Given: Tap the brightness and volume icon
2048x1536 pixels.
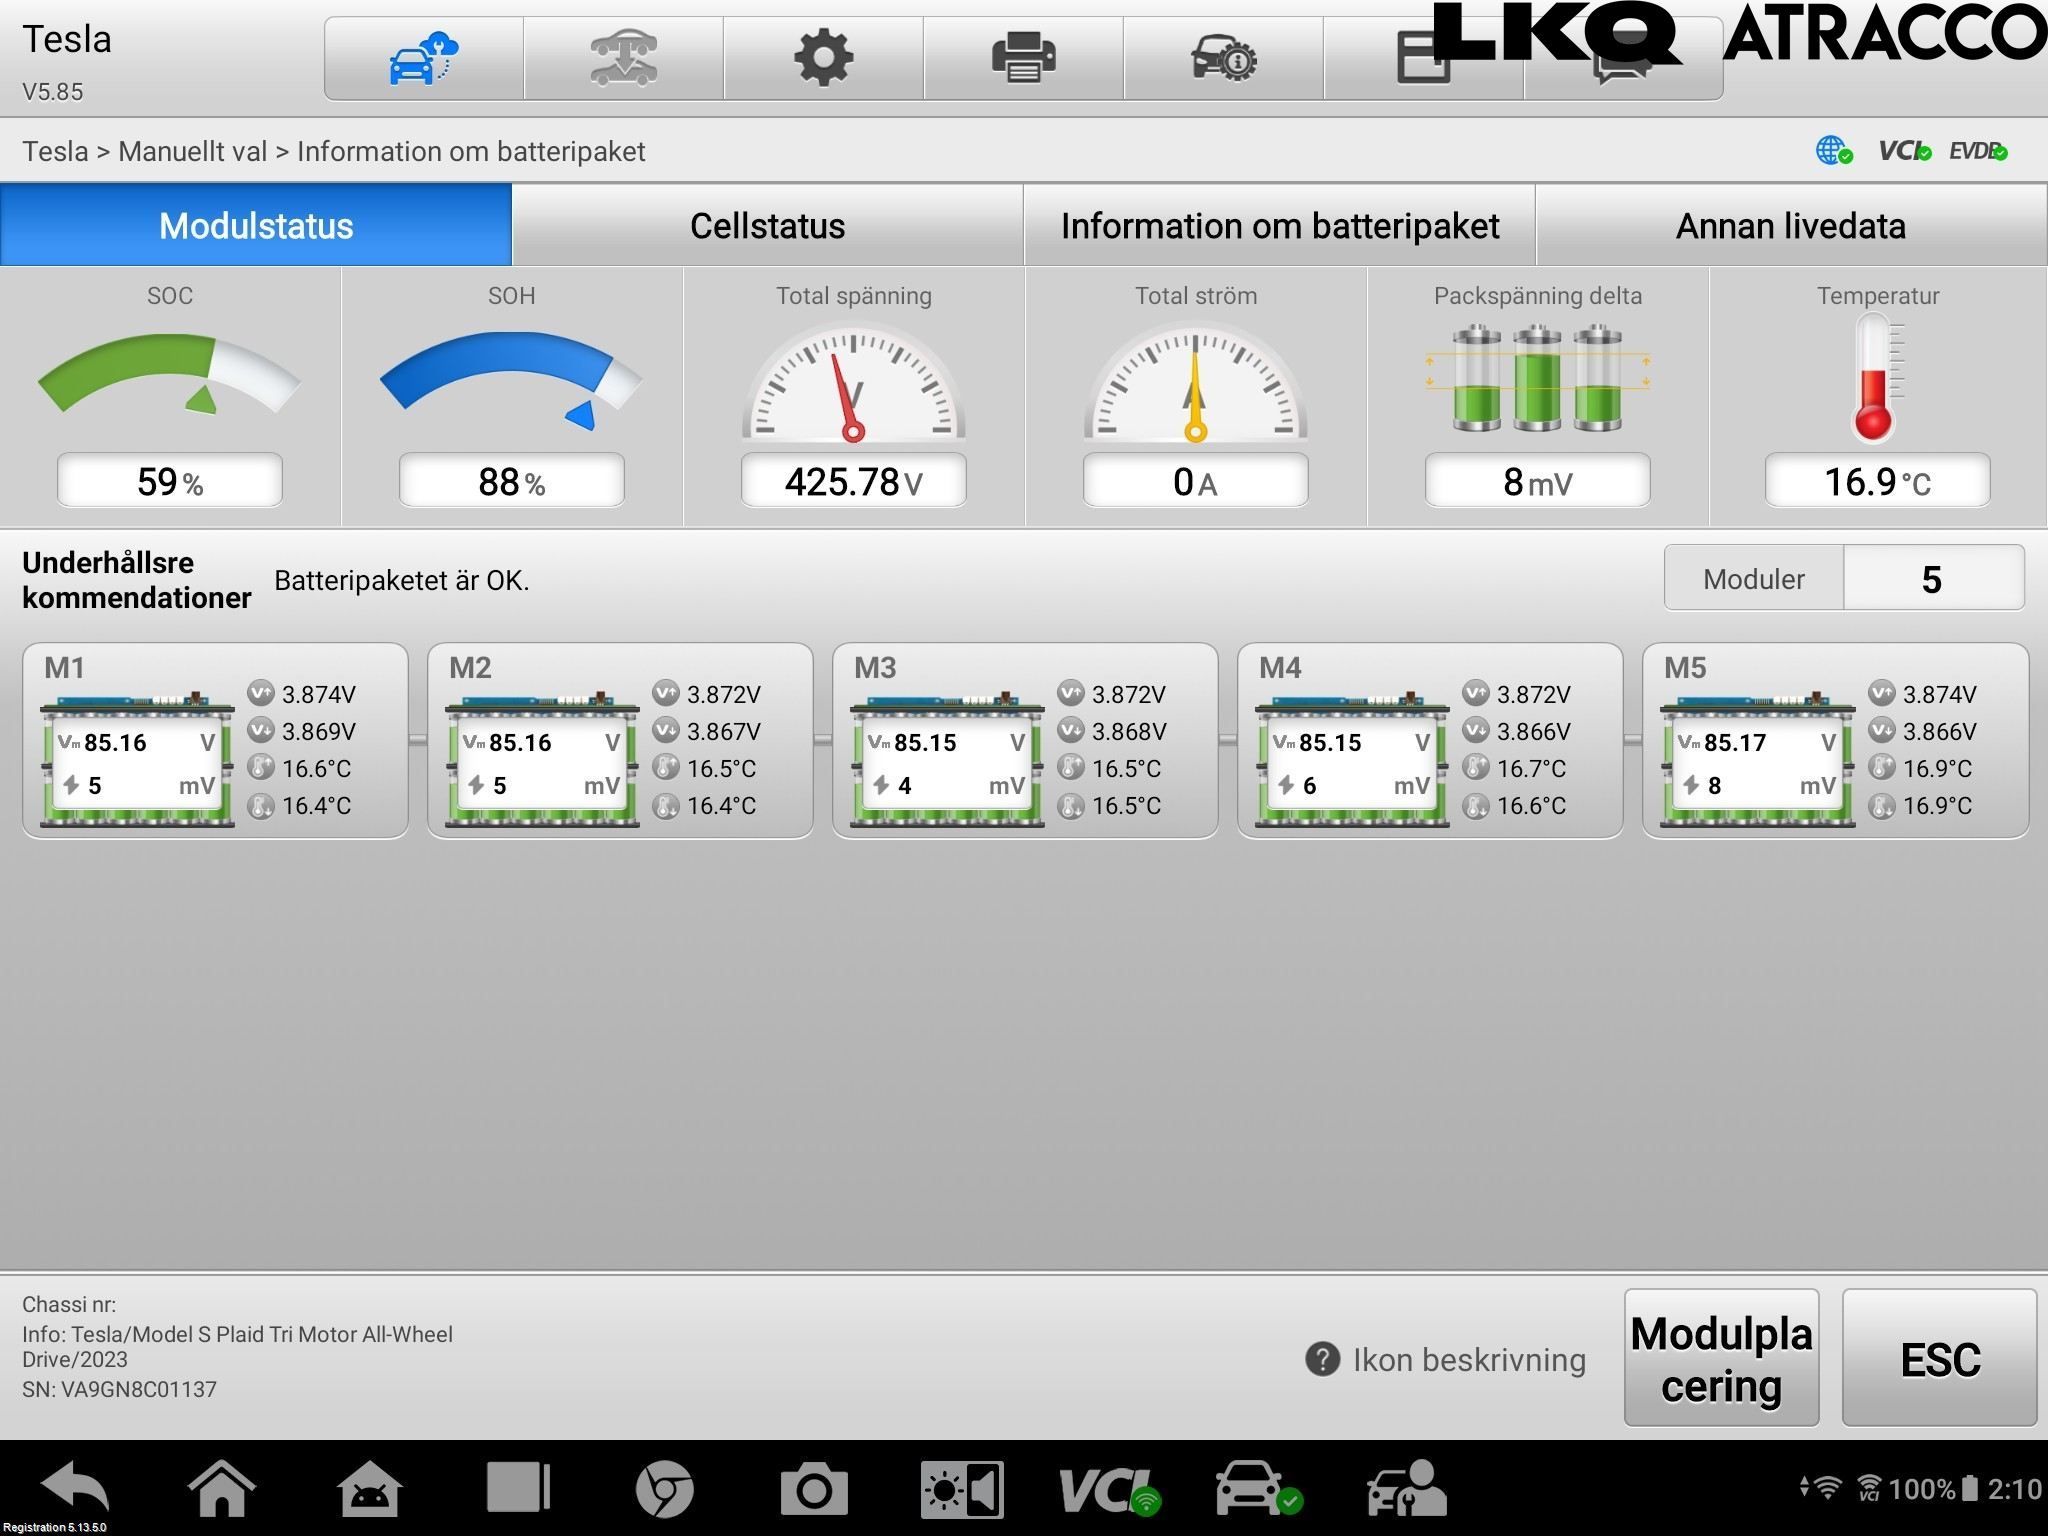Looking at the screenshot, I should click(962, 1489).
